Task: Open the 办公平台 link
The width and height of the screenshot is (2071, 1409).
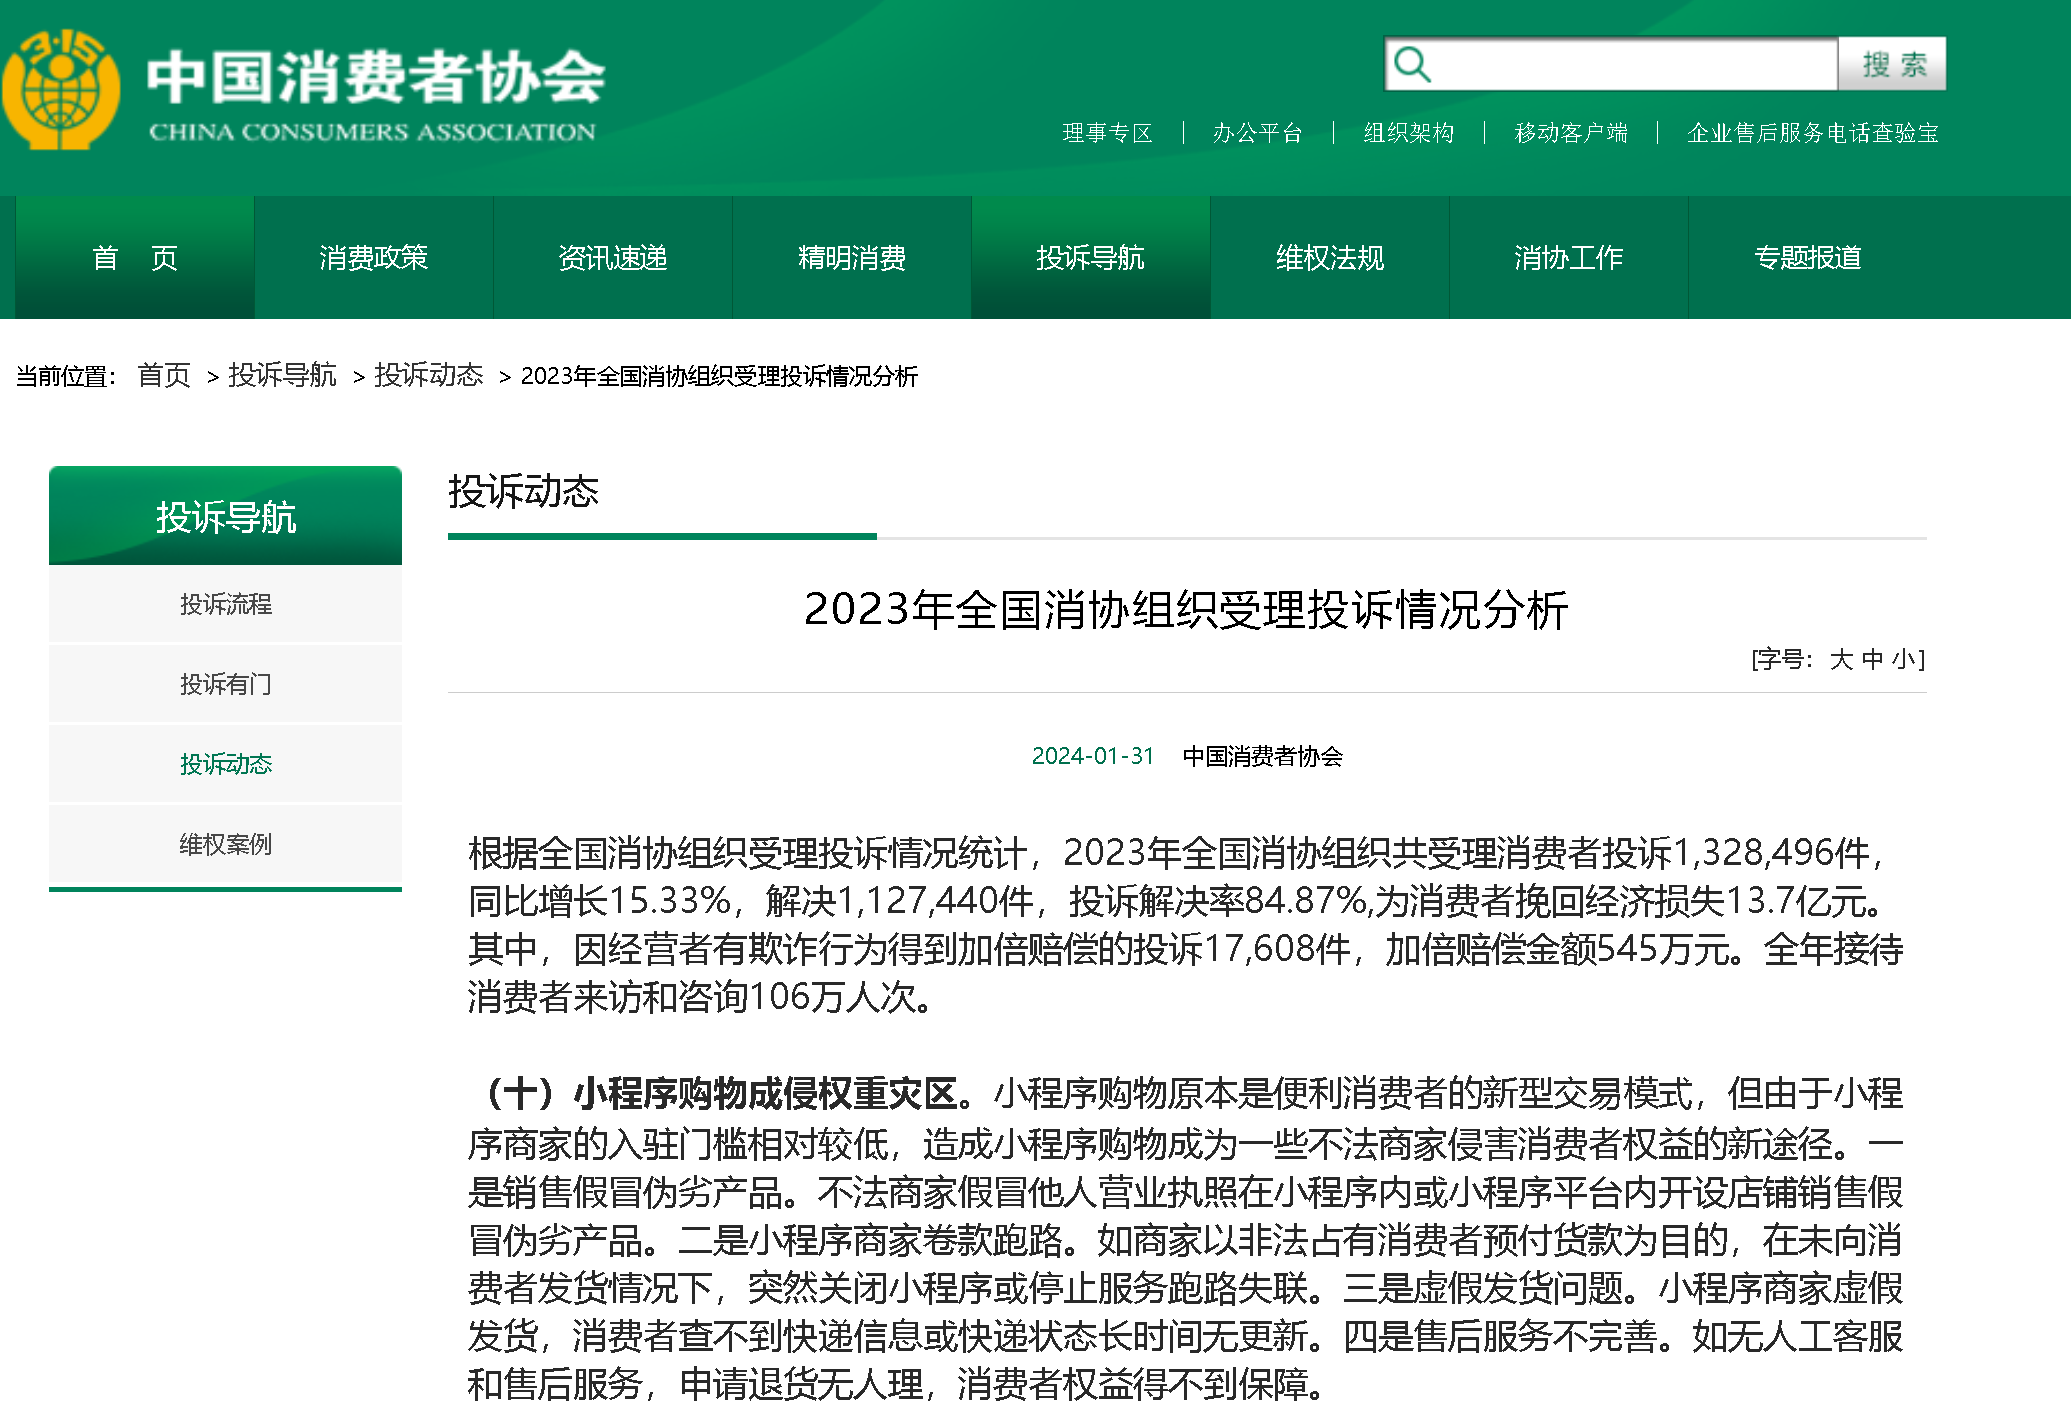Action: 1257,133
